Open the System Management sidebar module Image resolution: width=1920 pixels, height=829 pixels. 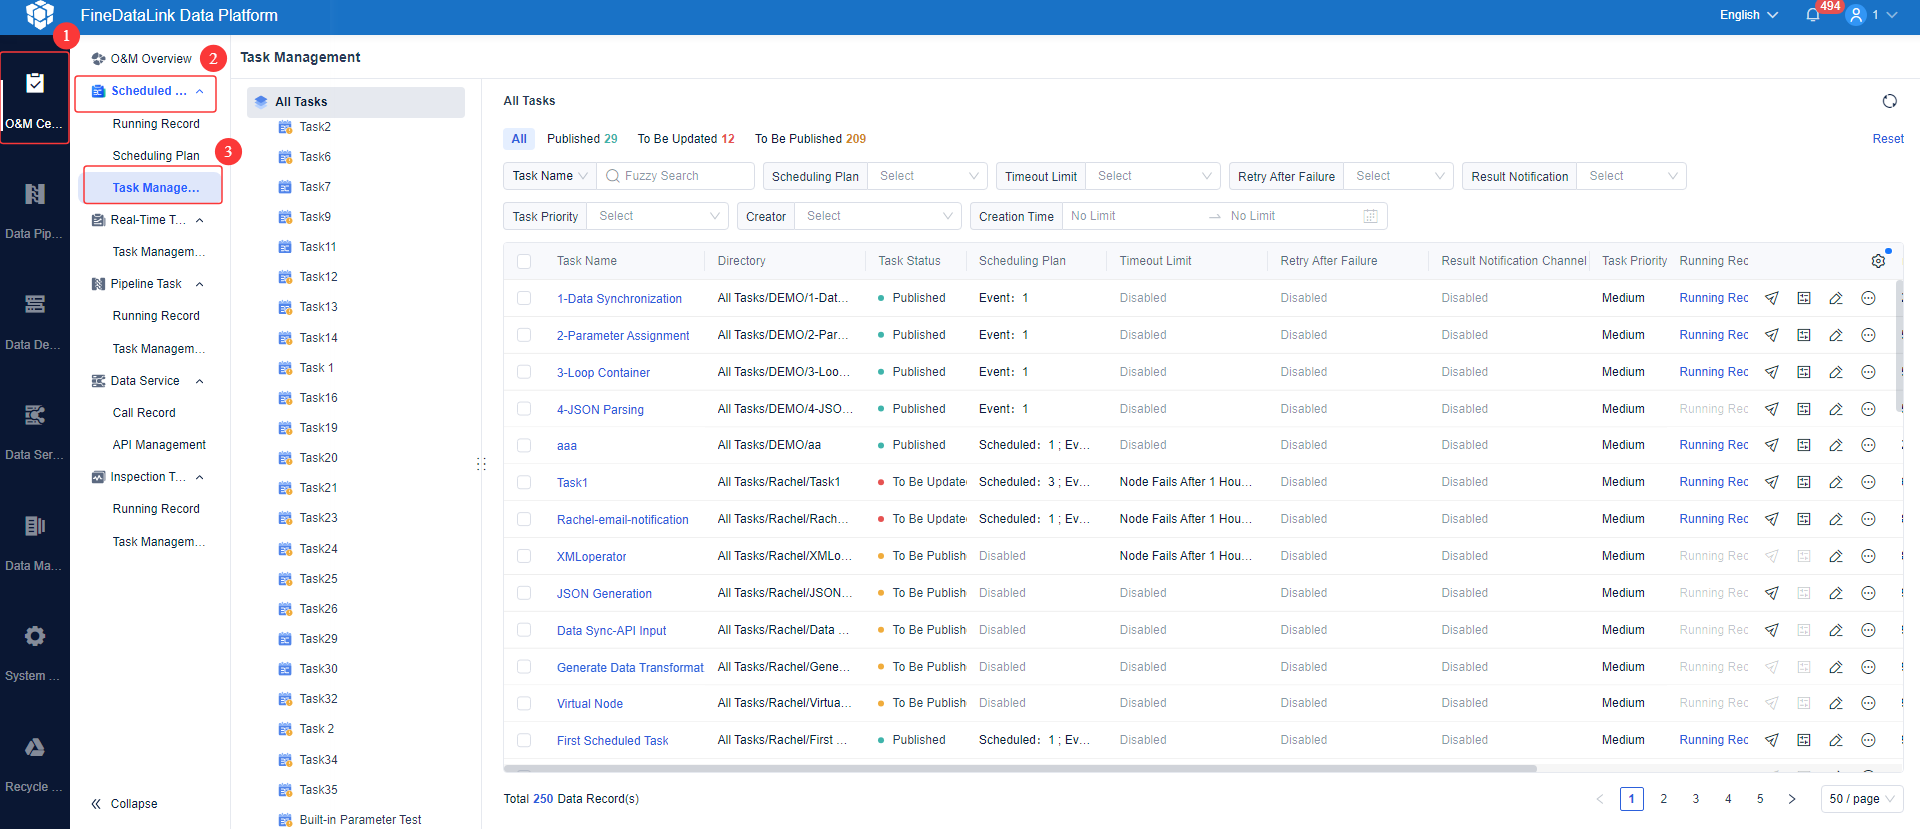pyautogui.click(x=35, y=650)
